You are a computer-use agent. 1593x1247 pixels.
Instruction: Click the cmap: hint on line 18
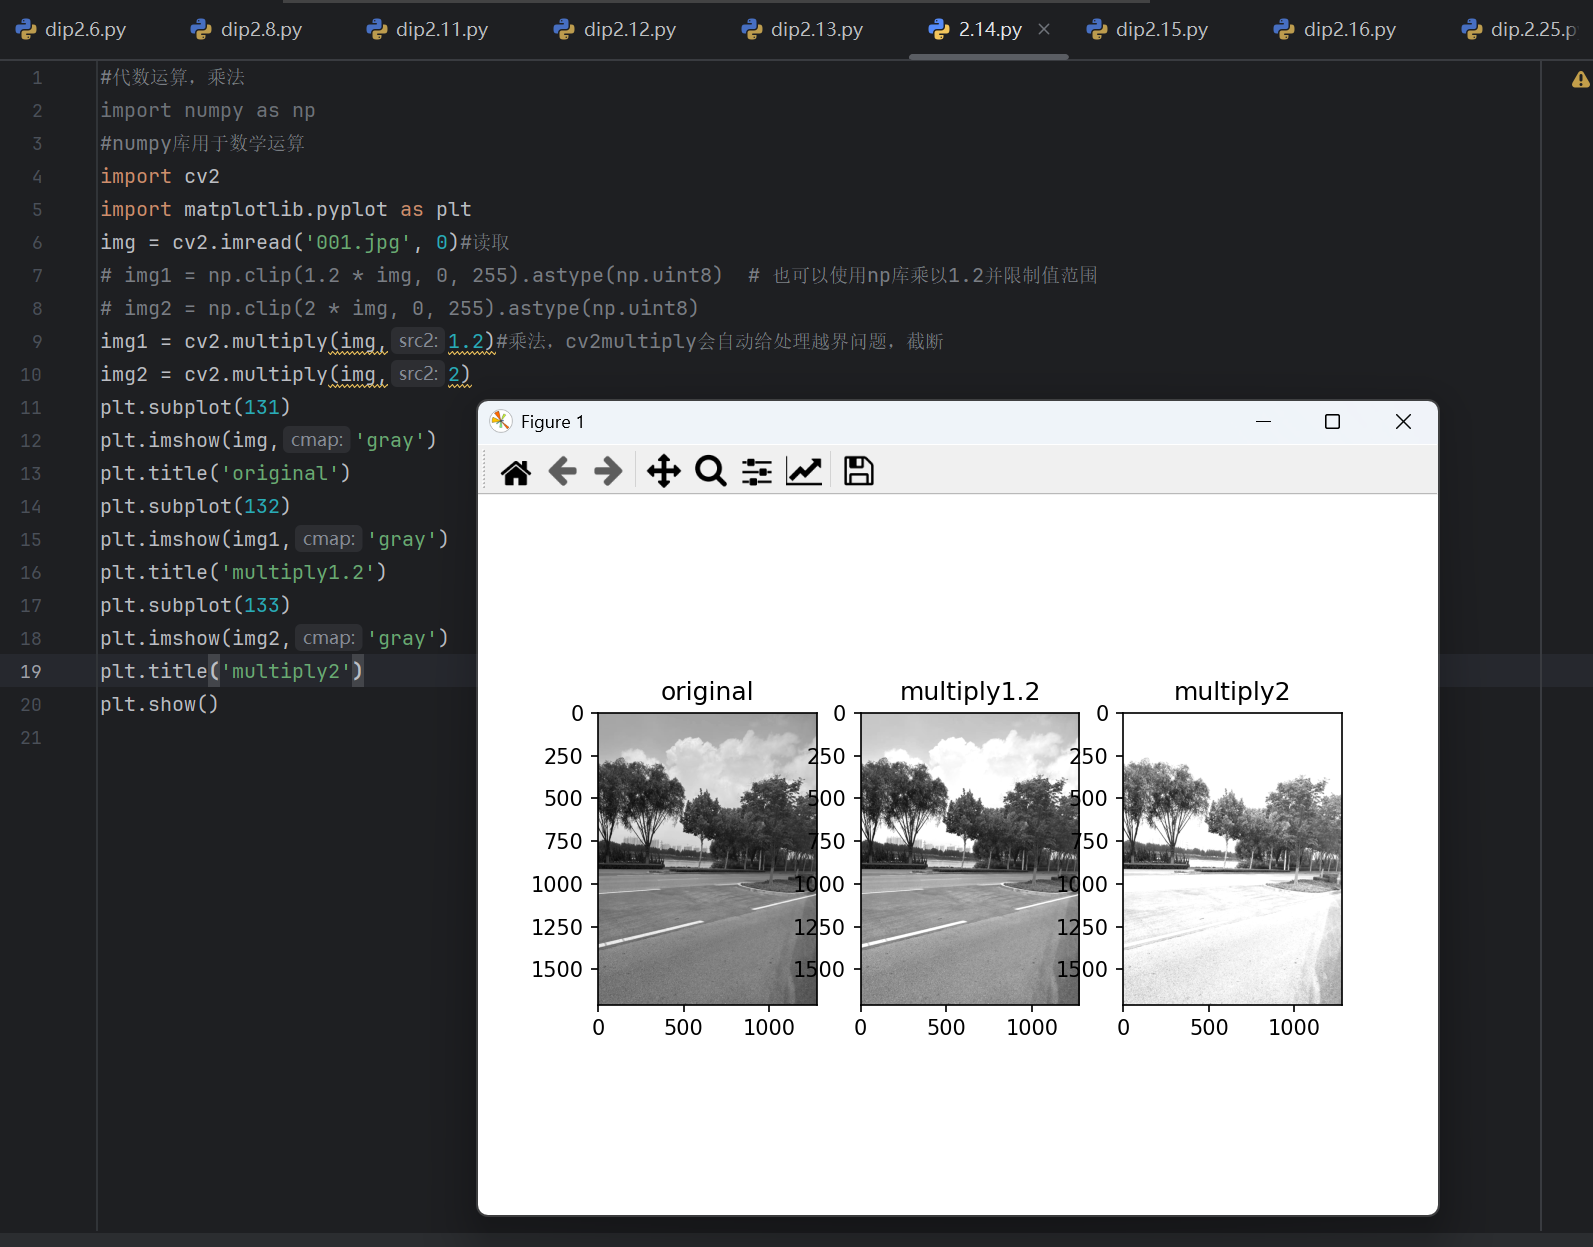(328, 638)
